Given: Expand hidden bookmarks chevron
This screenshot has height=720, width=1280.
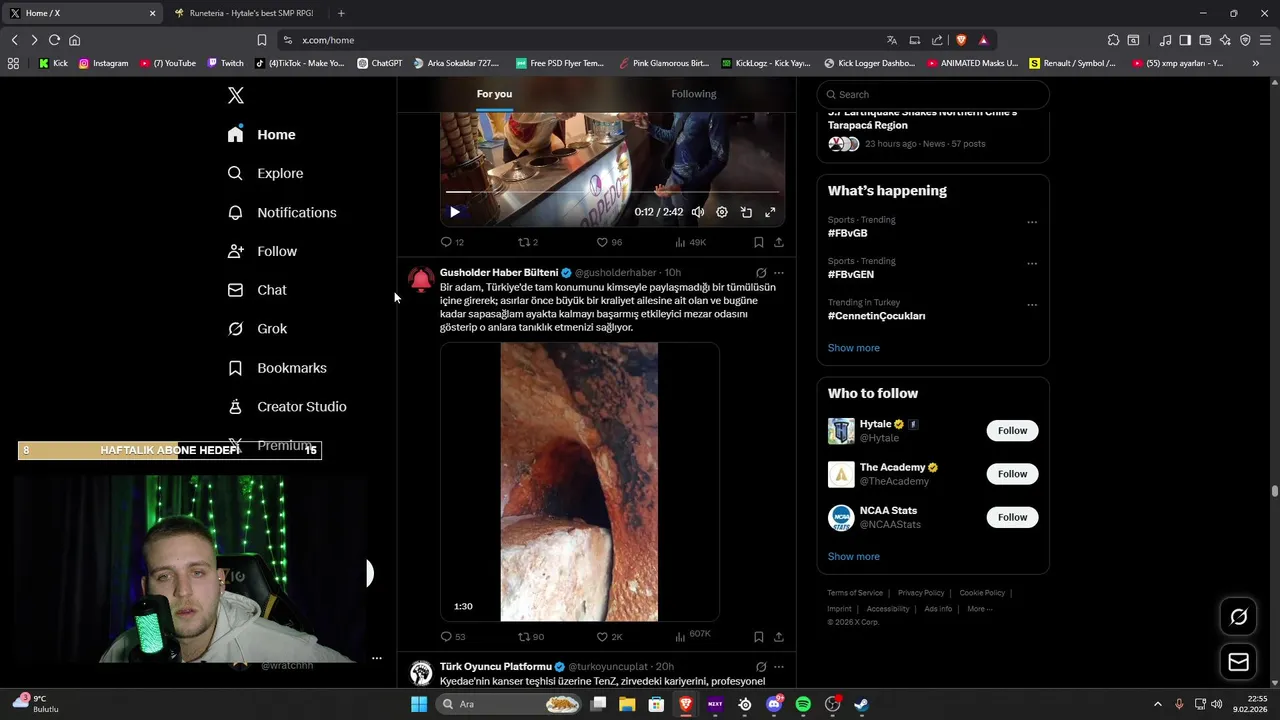Looking at the screenshot, I should coord(1256,63).
